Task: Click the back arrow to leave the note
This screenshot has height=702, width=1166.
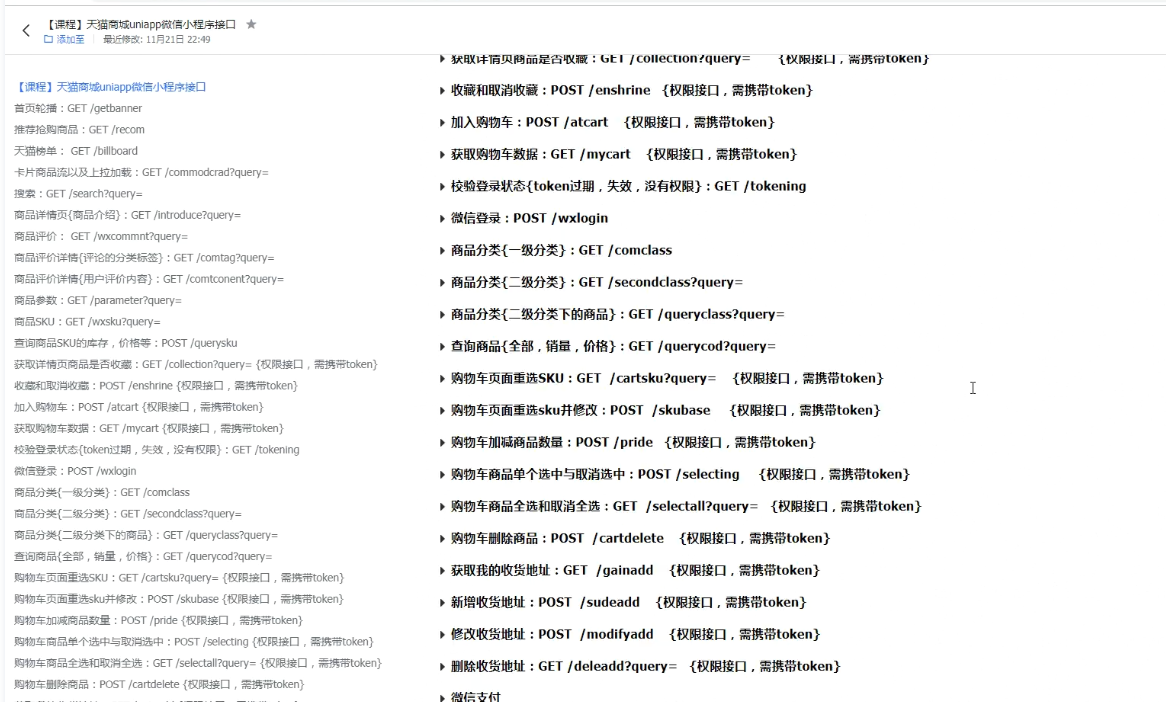Action: point(25,30)
